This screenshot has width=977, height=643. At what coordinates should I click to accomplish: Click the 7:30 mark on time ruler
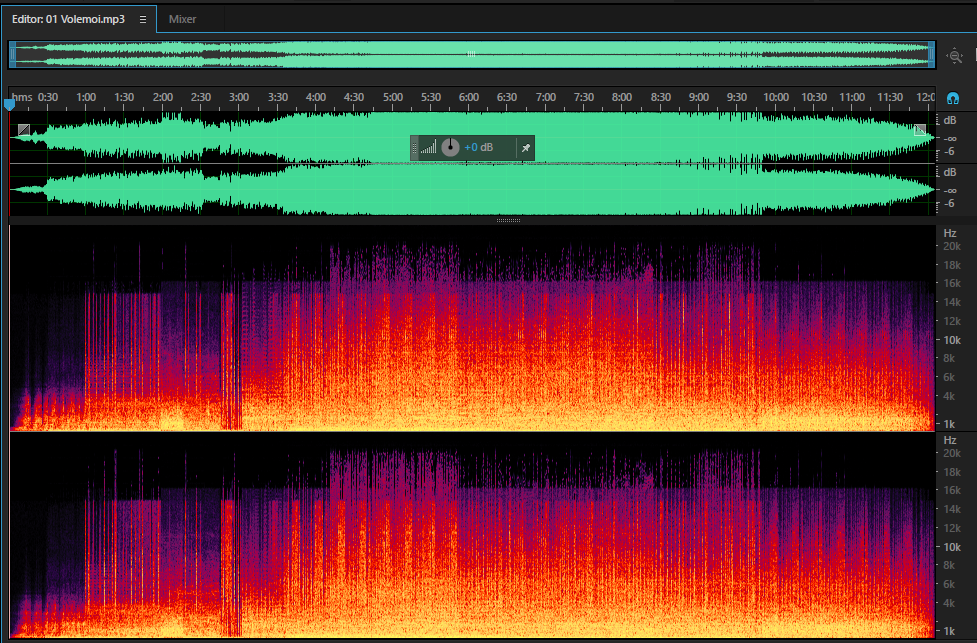584,97
